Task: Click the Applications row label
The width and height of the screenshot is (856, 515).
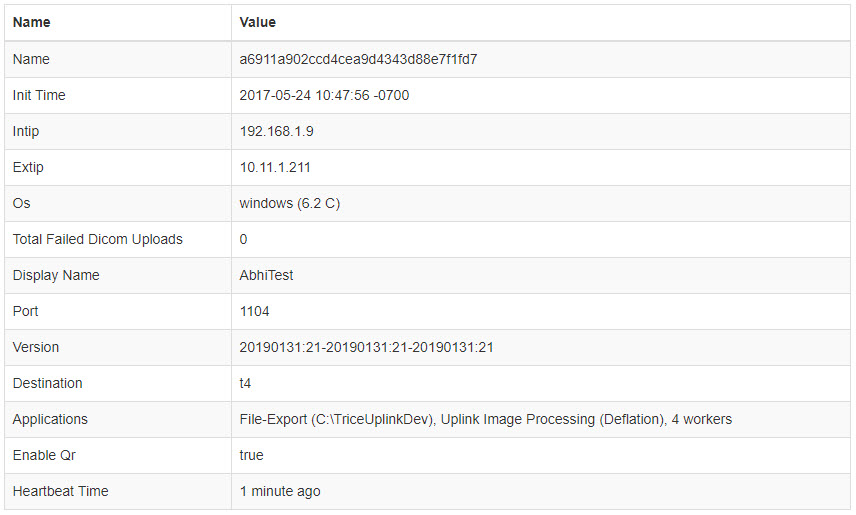Action: tap(50, 419)
